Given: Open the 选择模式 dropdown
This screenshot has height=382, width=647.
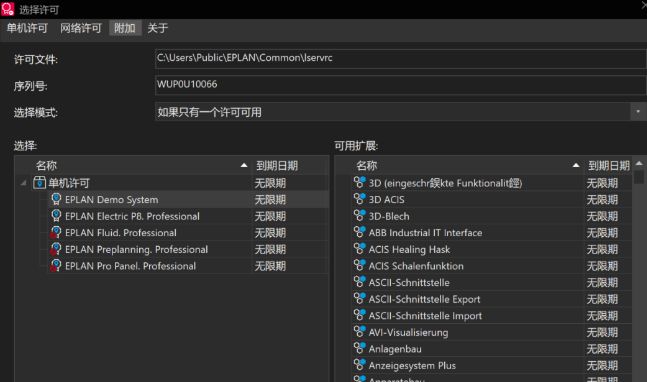Looking at the screenshot, I should point(400,112).
